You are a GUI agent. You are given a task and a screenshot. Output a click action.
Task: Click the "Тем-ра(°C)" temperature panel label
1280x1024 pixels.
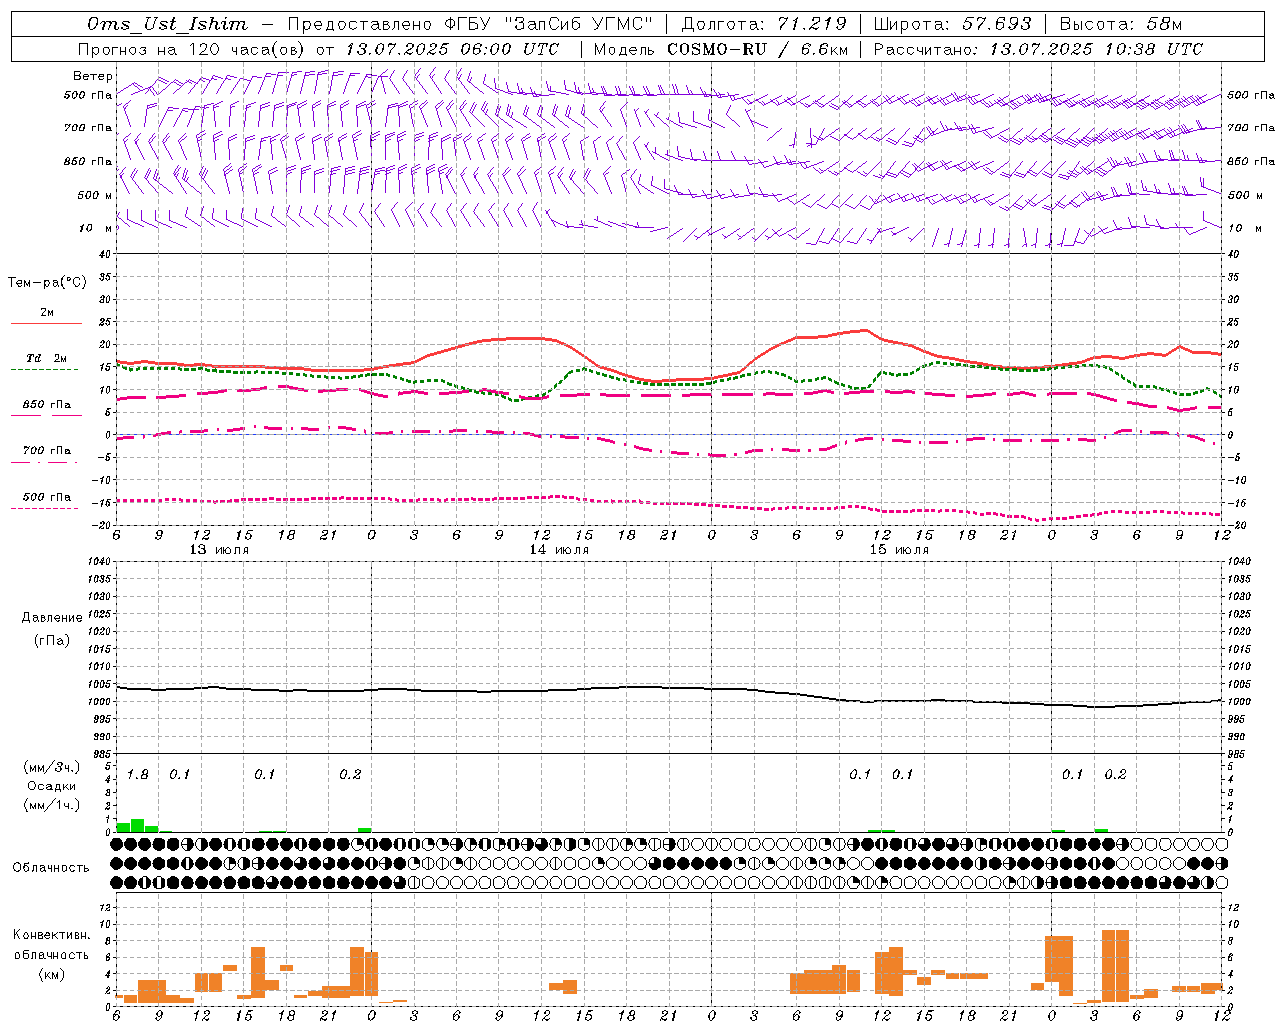47,283
